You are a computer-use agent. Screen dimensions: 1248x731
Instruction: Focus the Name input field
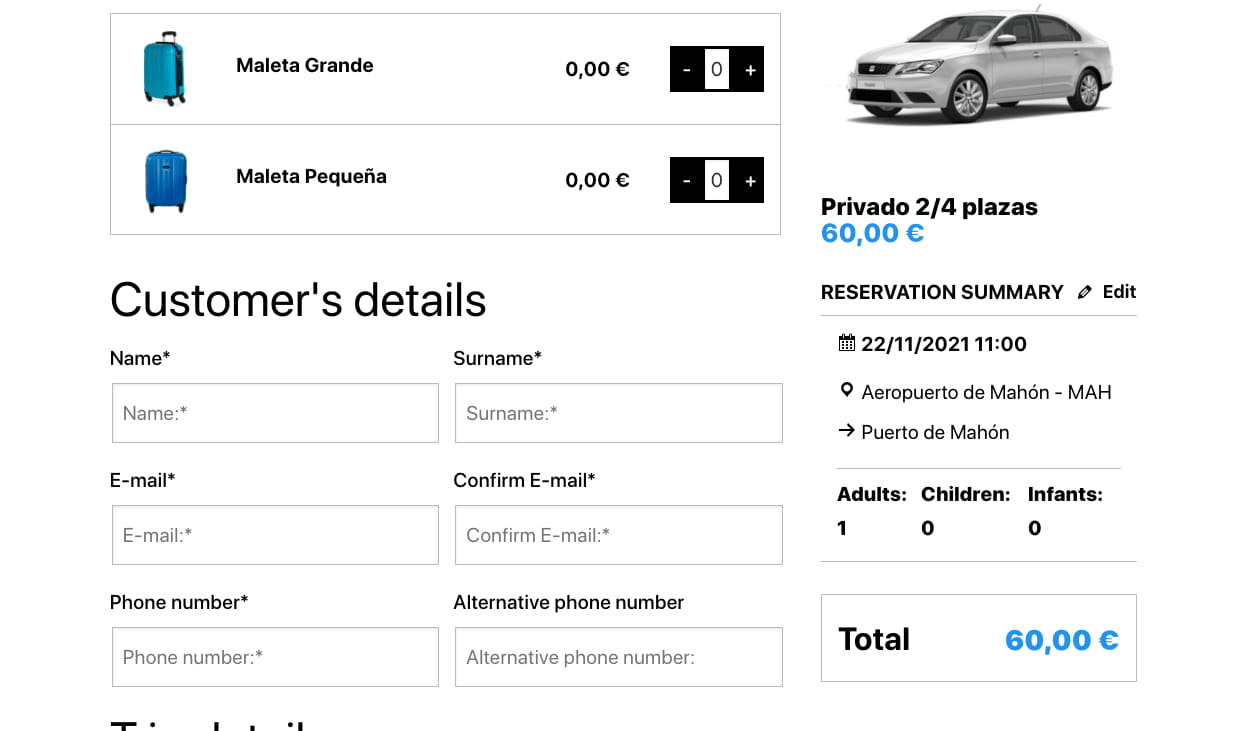[275, 413]
